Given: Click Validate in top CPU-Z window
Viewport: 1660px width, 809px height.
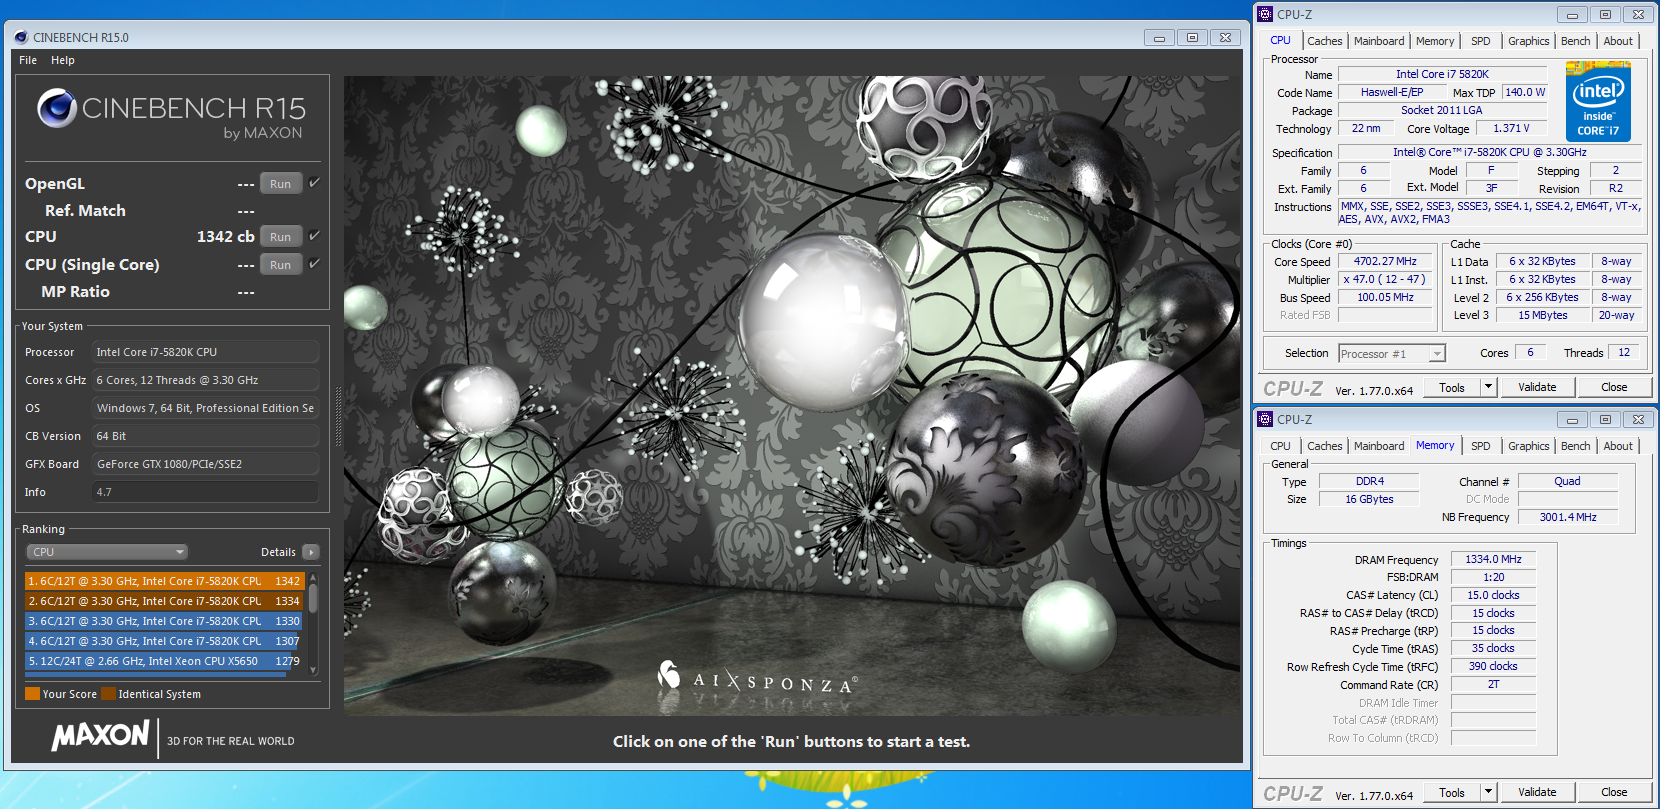Looking at the screenshot, I should pos(1537,387).
